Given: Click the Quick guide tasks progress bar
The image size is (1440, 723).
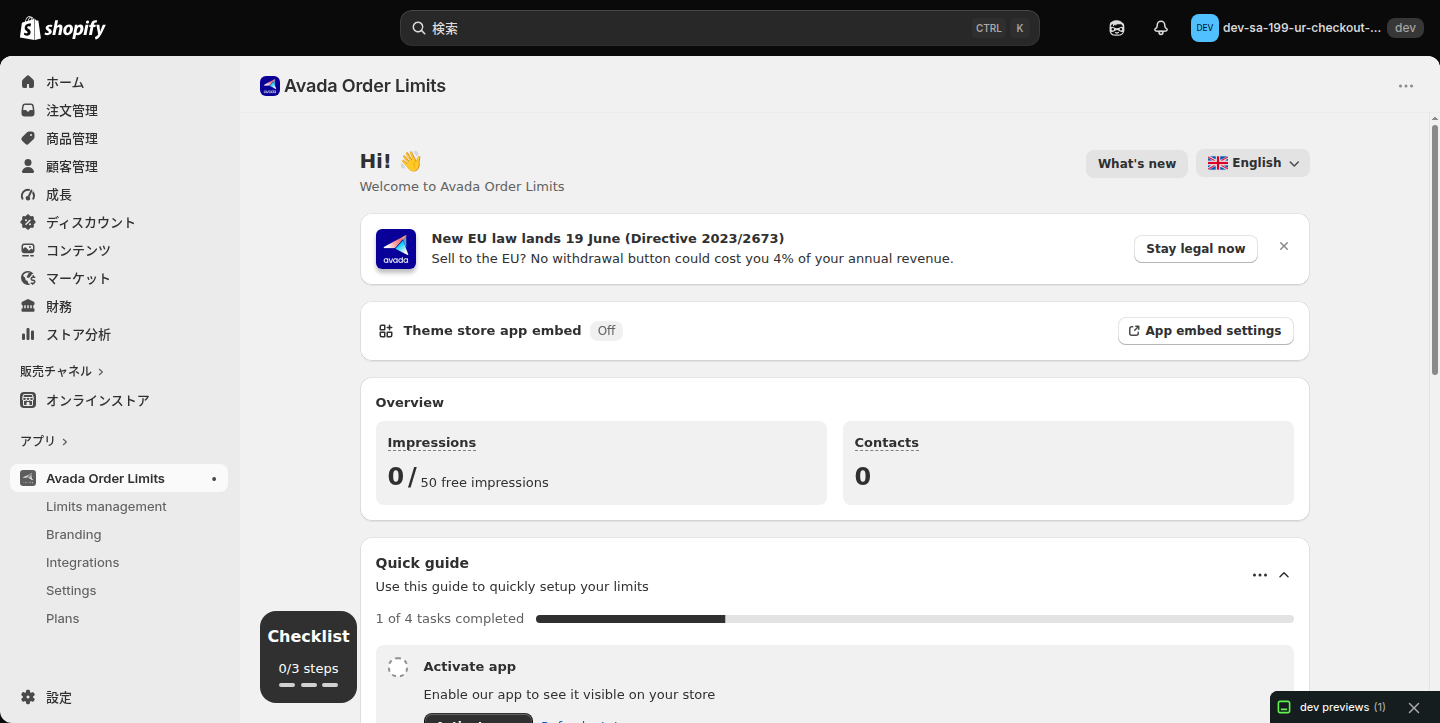Looking at the screenshot, I should tap(915, 619).
